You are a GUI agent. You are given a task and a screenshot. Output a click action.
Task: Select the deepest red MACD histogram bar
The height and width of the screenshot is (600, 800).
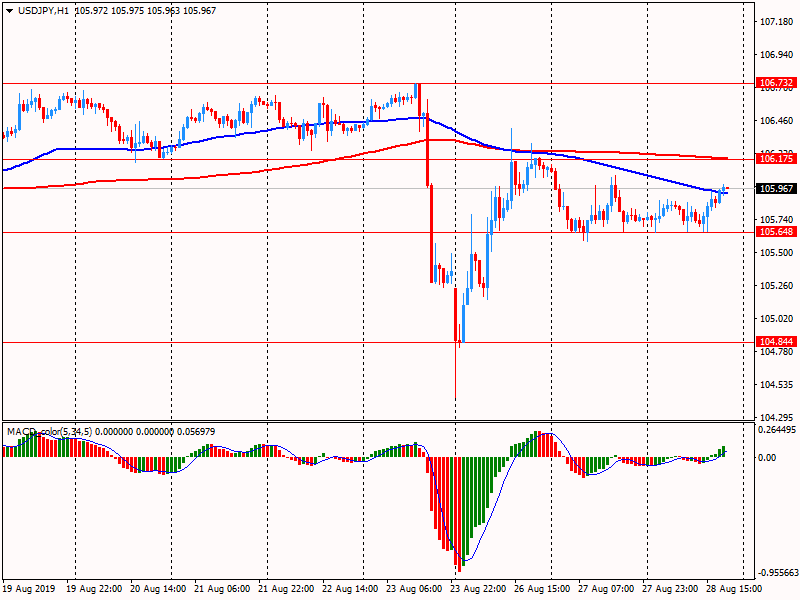pos(459,515)
